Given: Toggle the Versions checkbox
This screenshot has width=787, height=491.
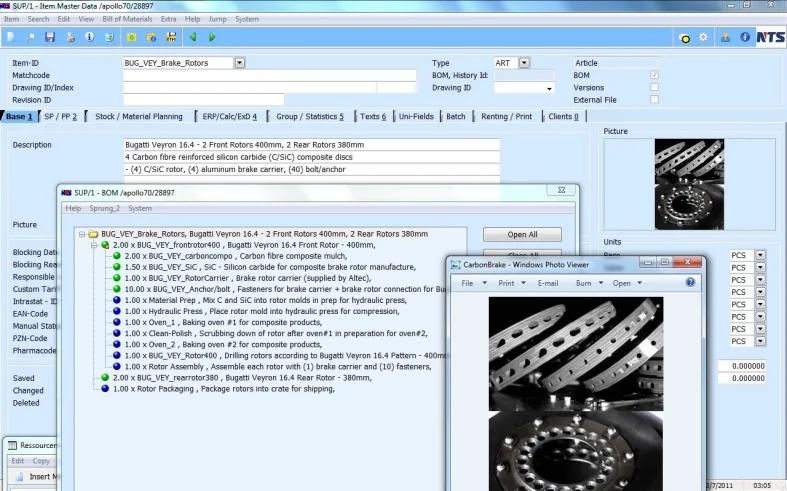Looking at the screenshot, I should 654,87.
